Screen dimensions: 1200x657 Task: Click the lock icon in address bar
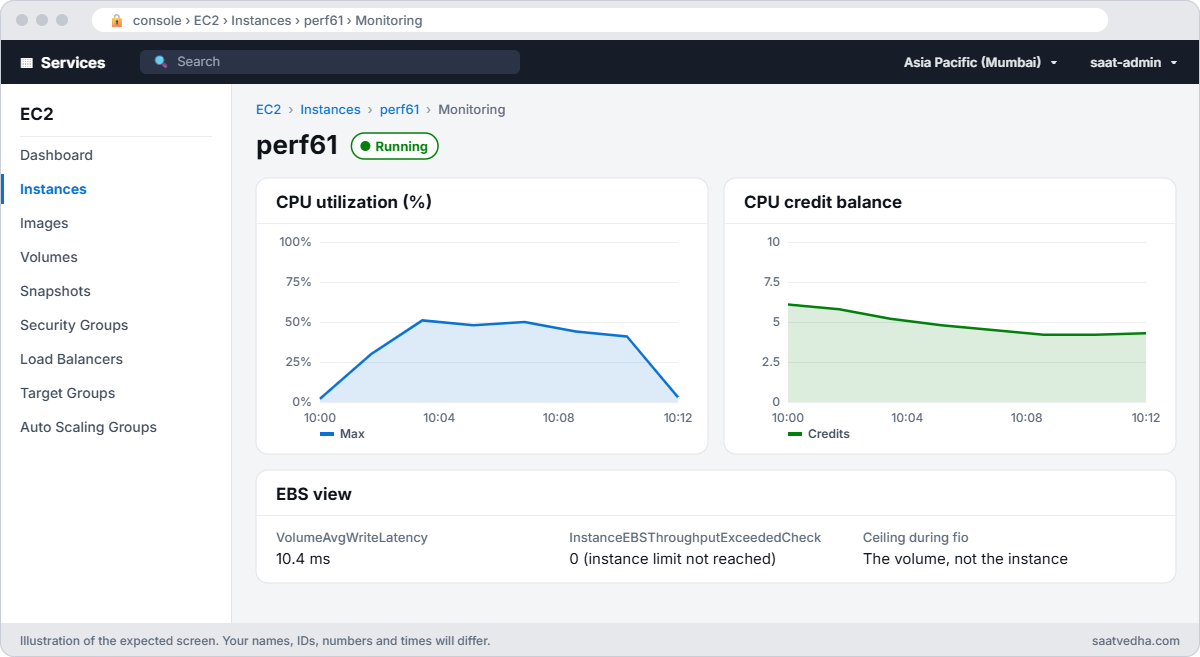(x=117, y=20)
